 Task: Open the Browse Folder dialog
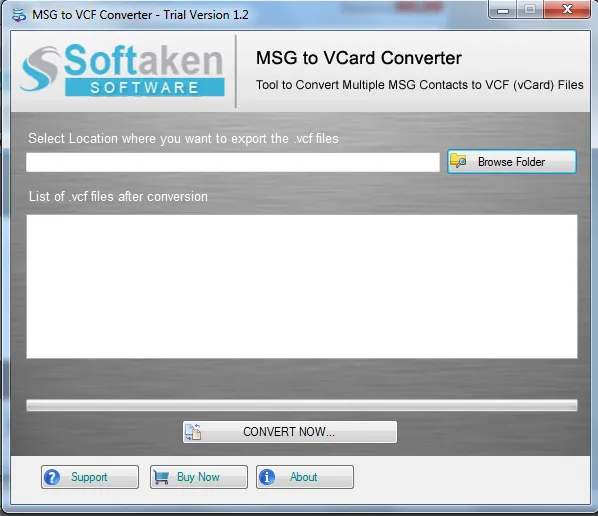[511, 161]
